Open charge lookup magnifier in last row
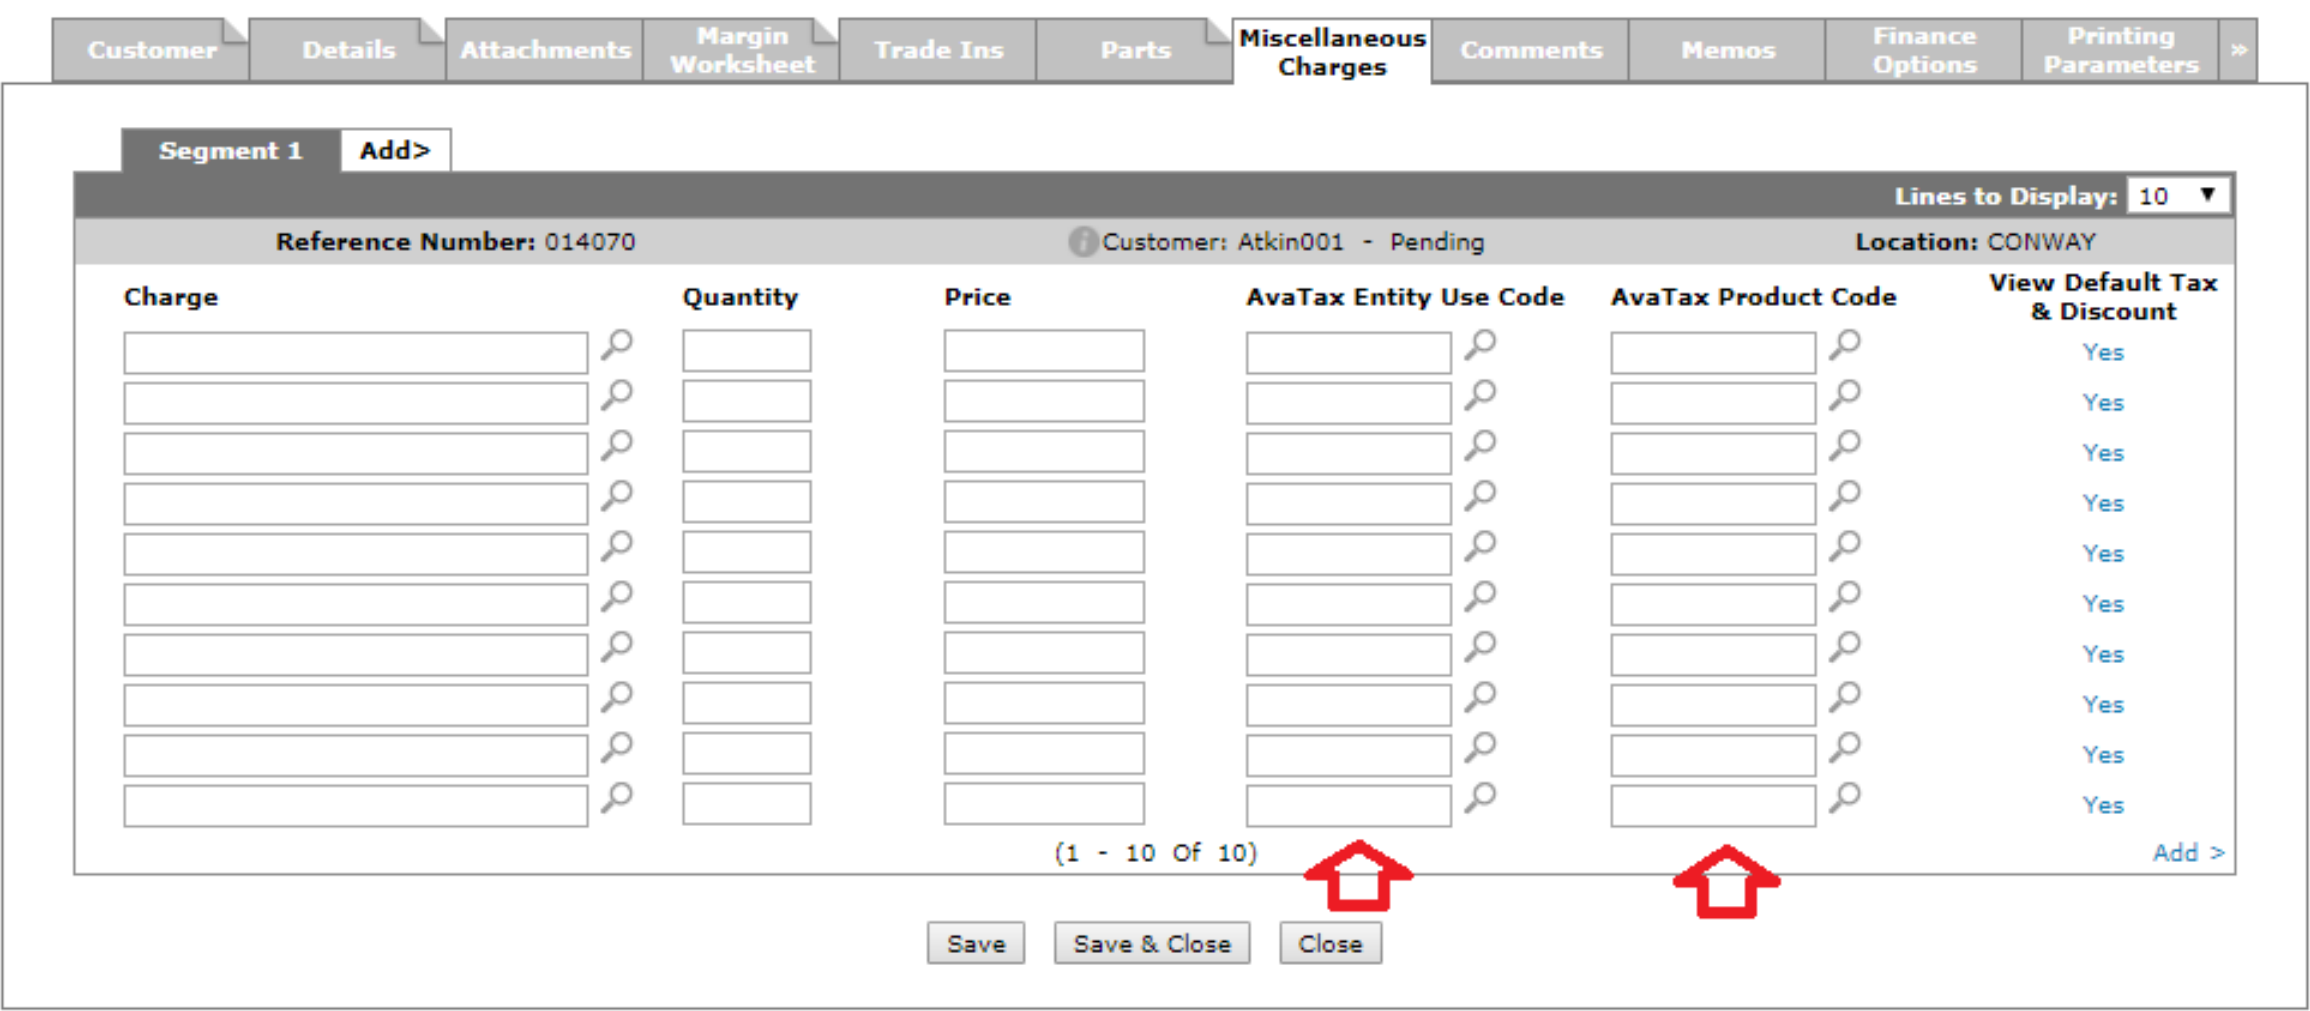This screenshot has width=2310, height=1011. click(617, 798)
